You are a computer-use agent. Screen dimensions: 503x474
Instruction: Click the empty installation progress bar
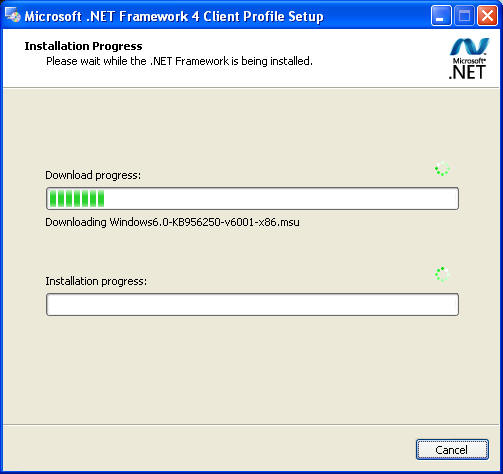[252, 304]
